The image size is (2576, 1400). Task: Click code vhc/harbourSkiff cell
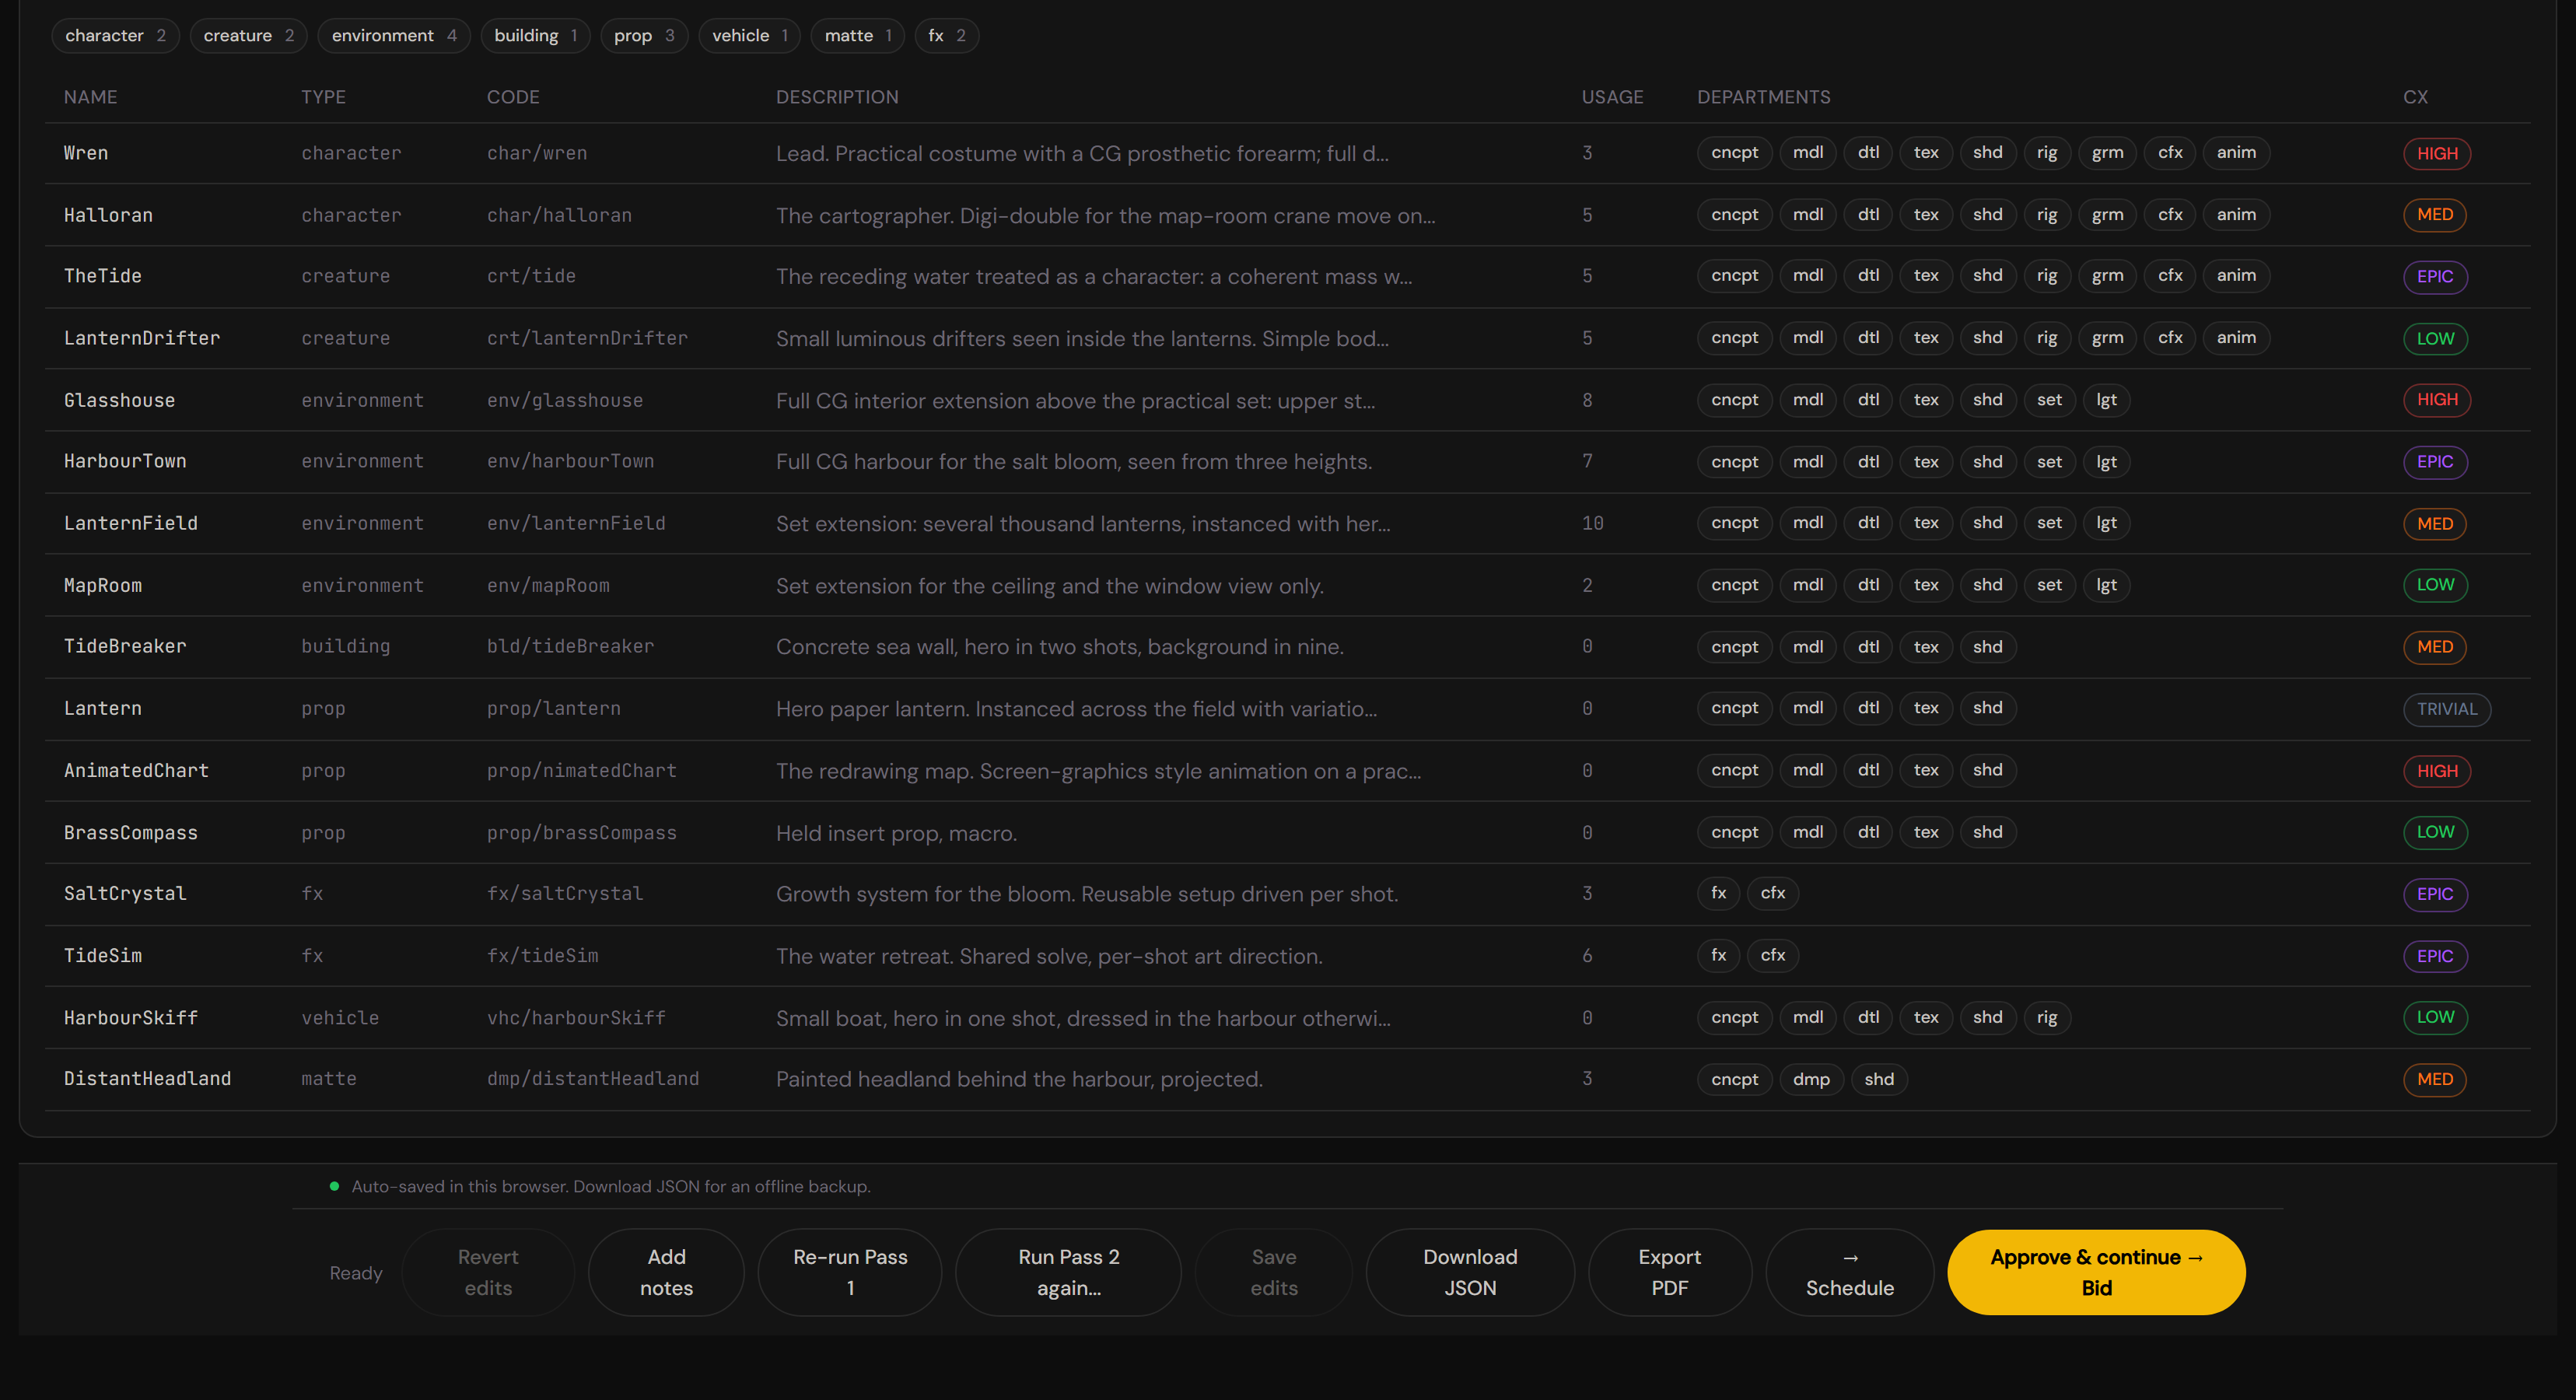(576, 1017)
